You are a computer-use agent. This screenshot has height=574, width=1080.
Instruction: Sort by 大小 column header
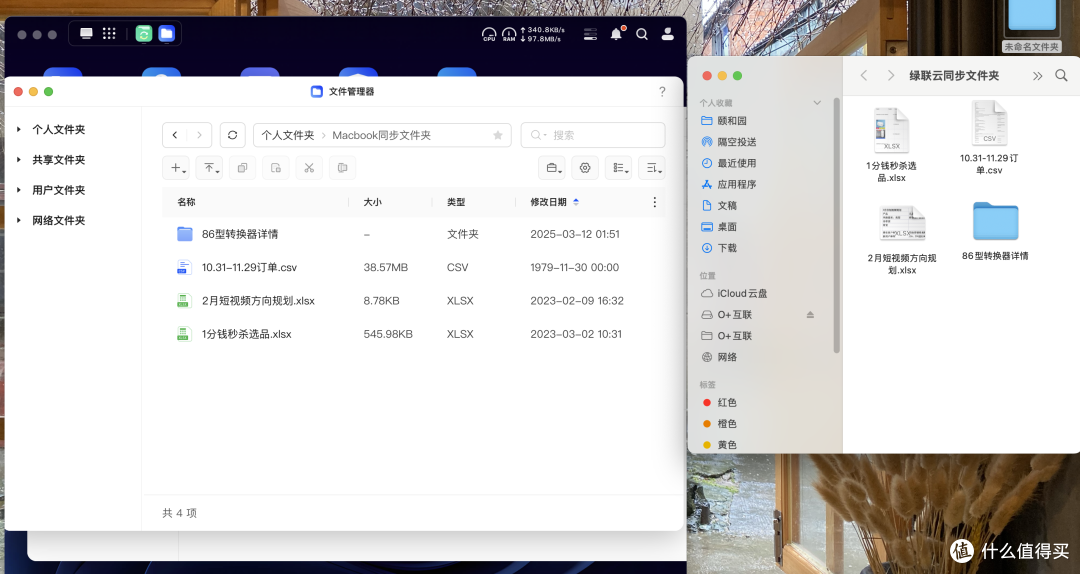click(x=373, y=202)
